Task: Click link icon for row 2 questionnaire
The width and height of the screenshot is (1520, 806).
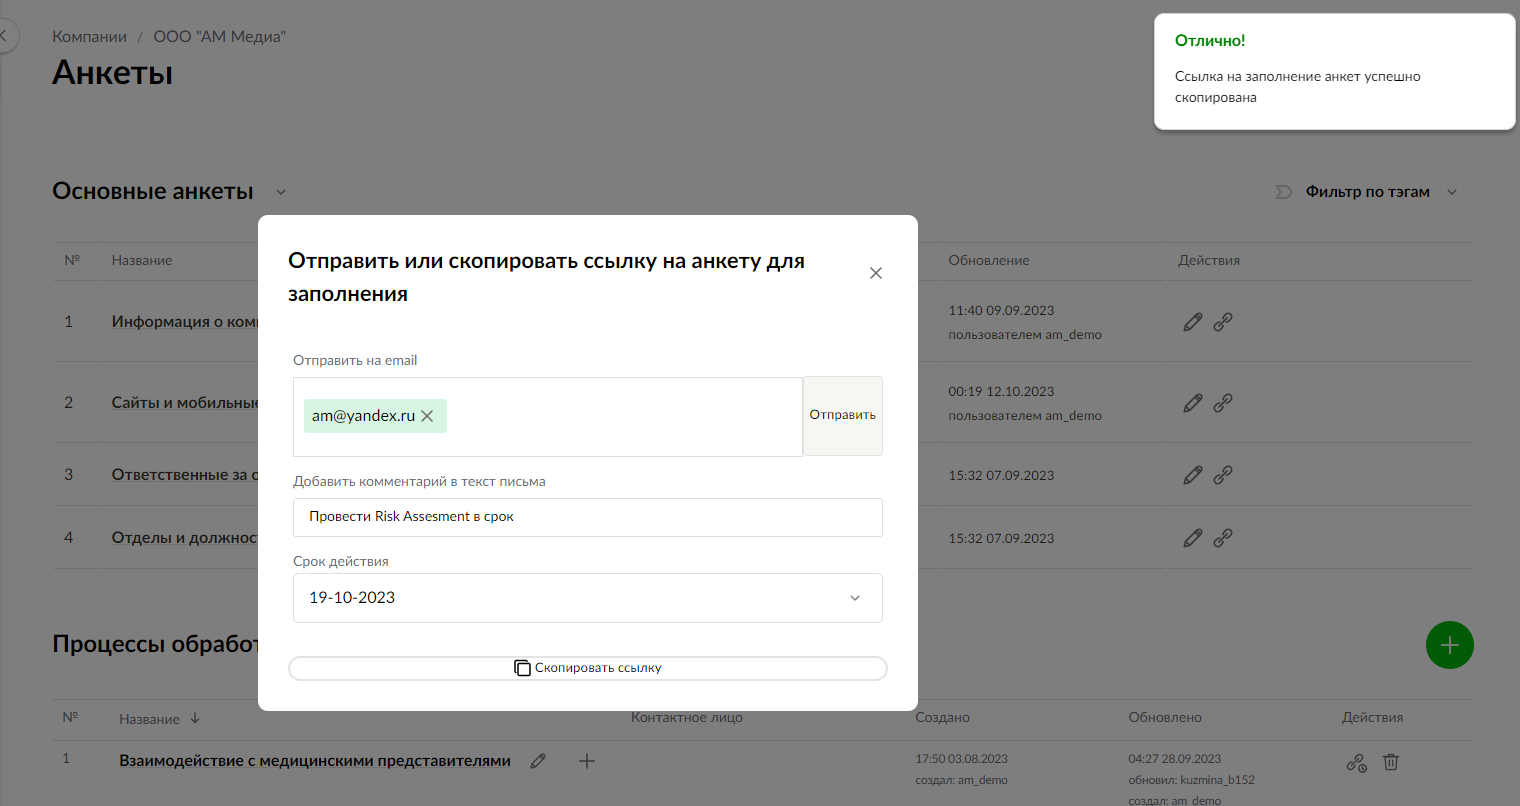Action: click(x=1223, y=403)
